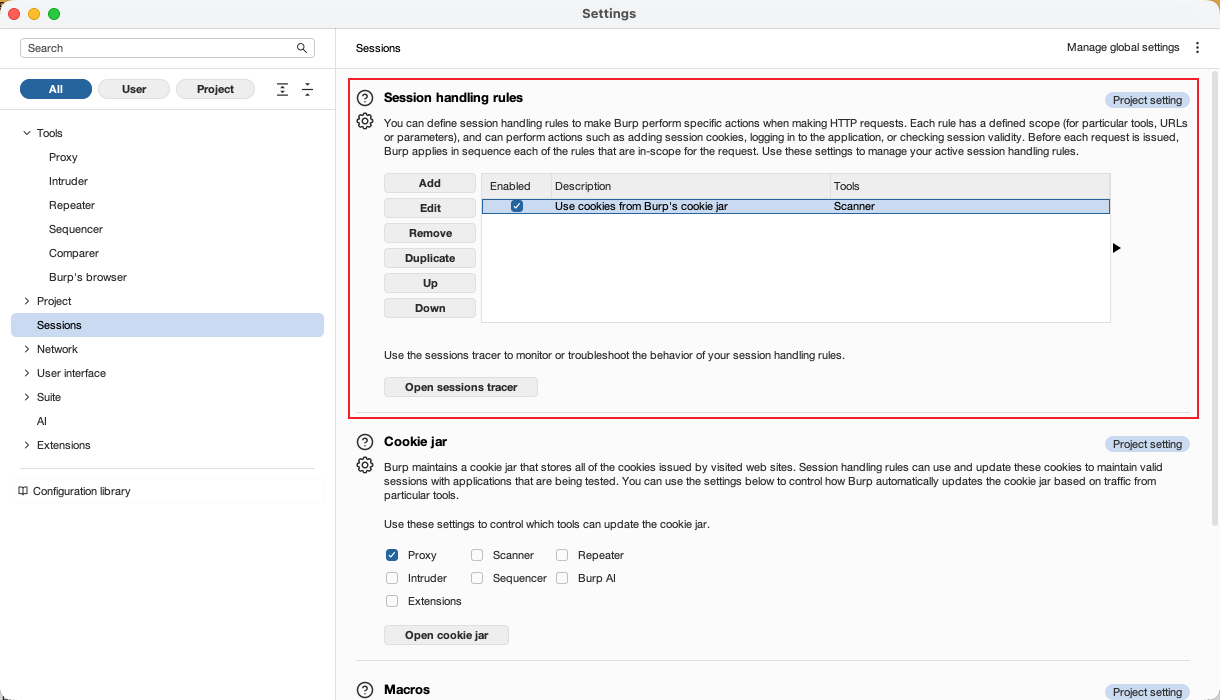Disable the cookie jar session rule checkbox
Screen dimensions: 1220x700
517,206
